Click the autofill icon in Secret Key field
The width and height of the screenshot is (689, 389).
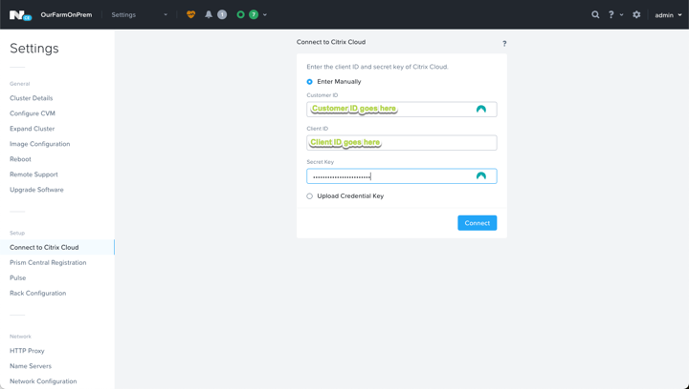point(481,176)
